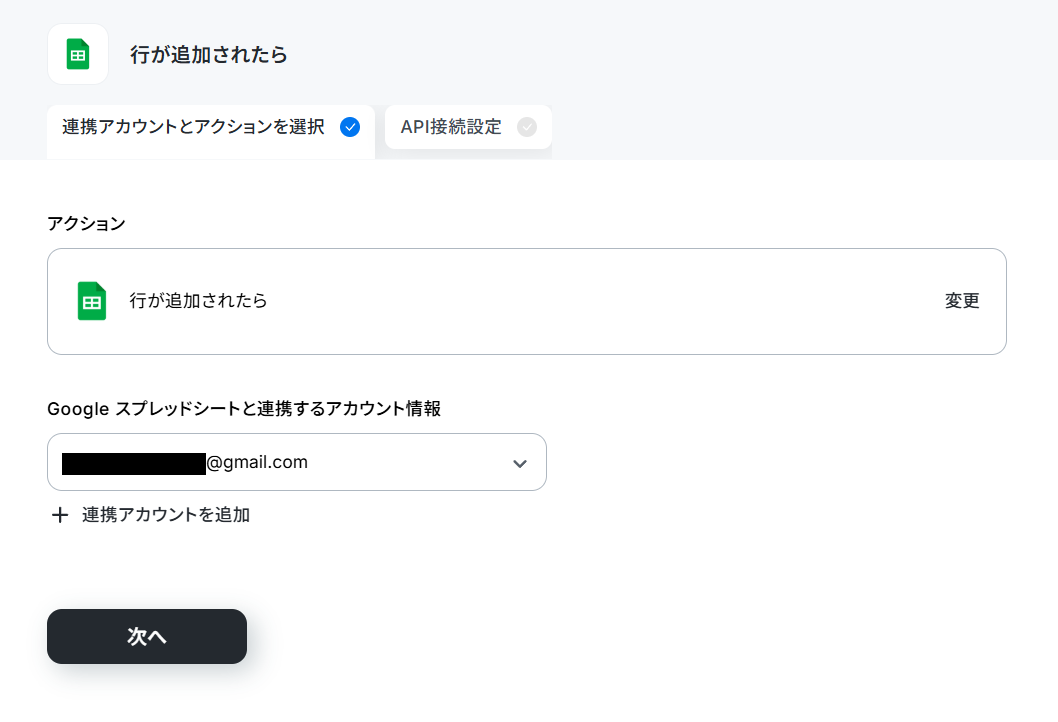Click the 変更 link to change the action

tap(962, 301)
